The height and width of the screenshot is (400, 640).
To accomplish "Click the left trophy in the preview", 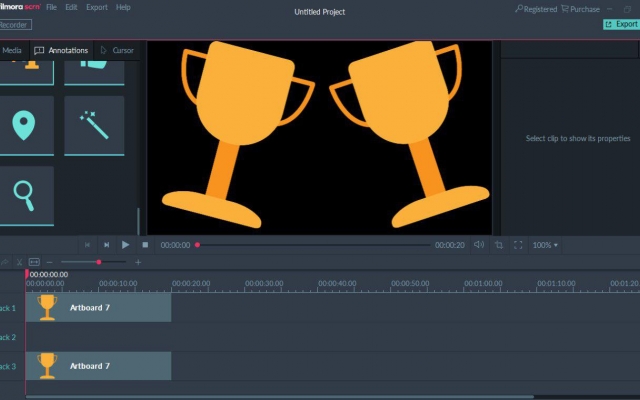I will click(238, 135).
